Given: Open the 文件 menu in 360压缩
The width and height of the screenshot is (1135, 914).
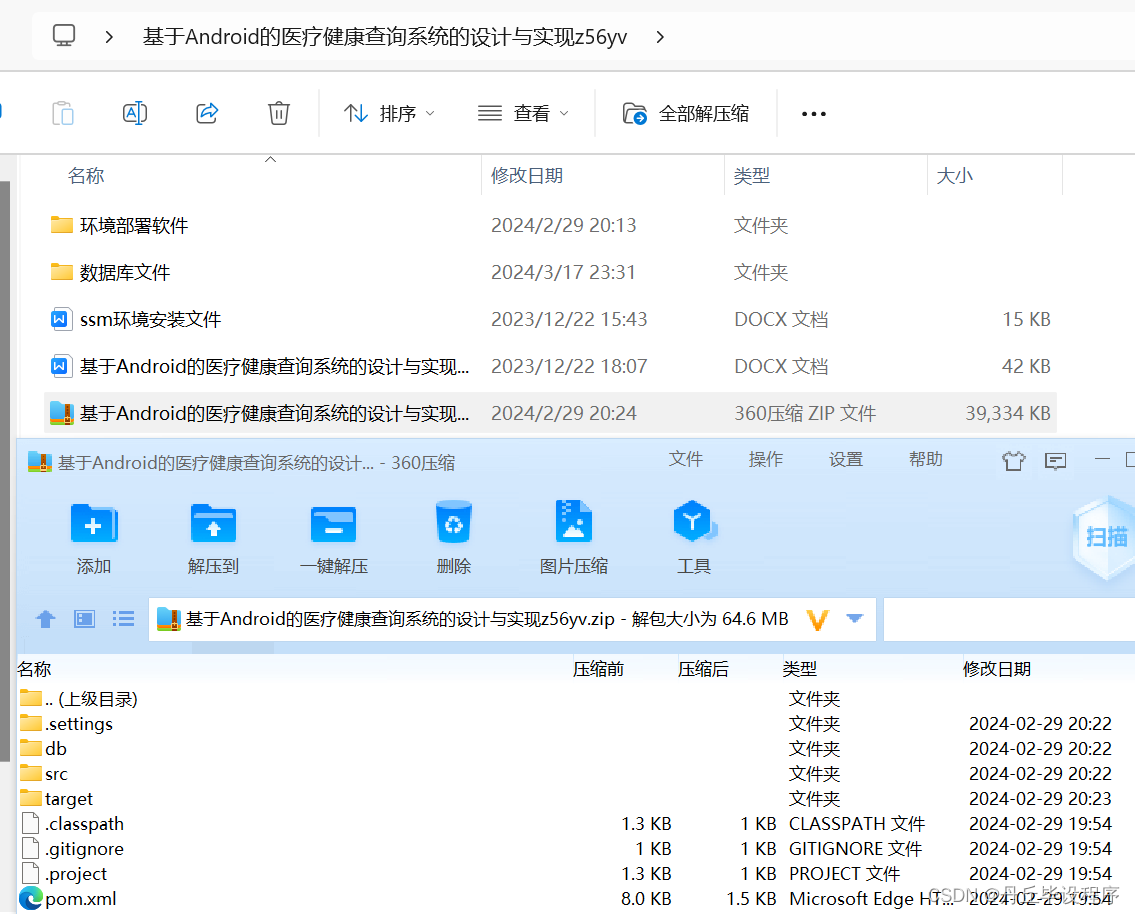Looking at the screenshot, I should pyautogui.click(x=686, y=459).
